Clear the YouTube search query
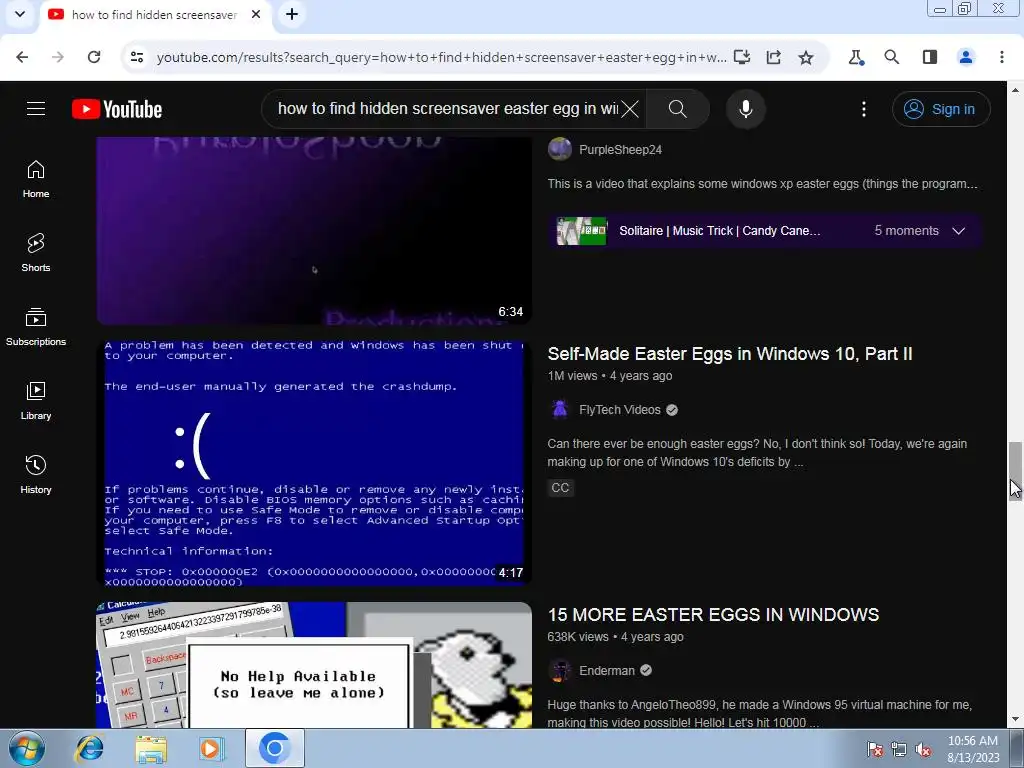The height and width of the screenshot is (768, 1024). pos(630,109)
